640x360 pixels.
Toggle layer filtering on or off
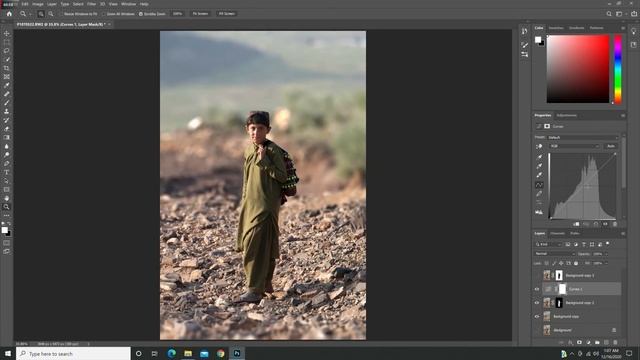pyautogui.click(x=608, y=244)
